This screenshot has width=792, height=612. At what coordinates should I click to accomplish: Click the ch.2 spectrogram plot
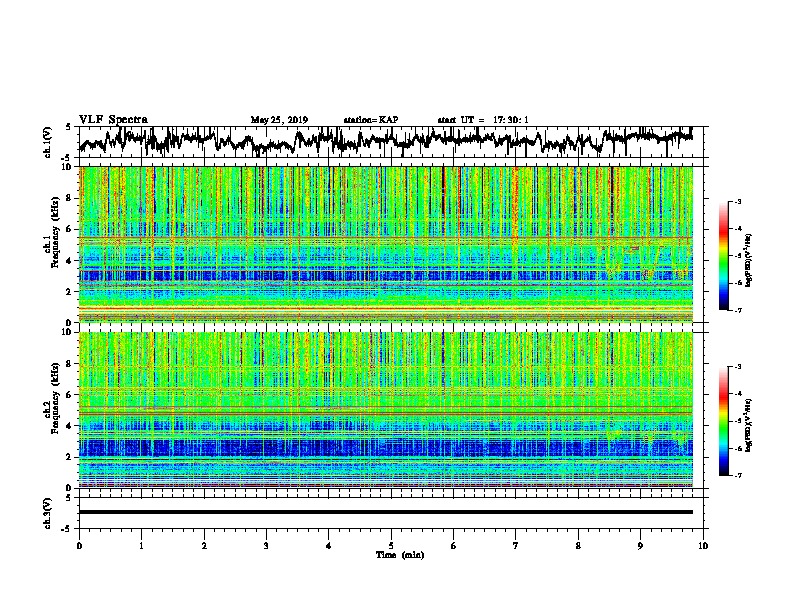pos(386,410)
